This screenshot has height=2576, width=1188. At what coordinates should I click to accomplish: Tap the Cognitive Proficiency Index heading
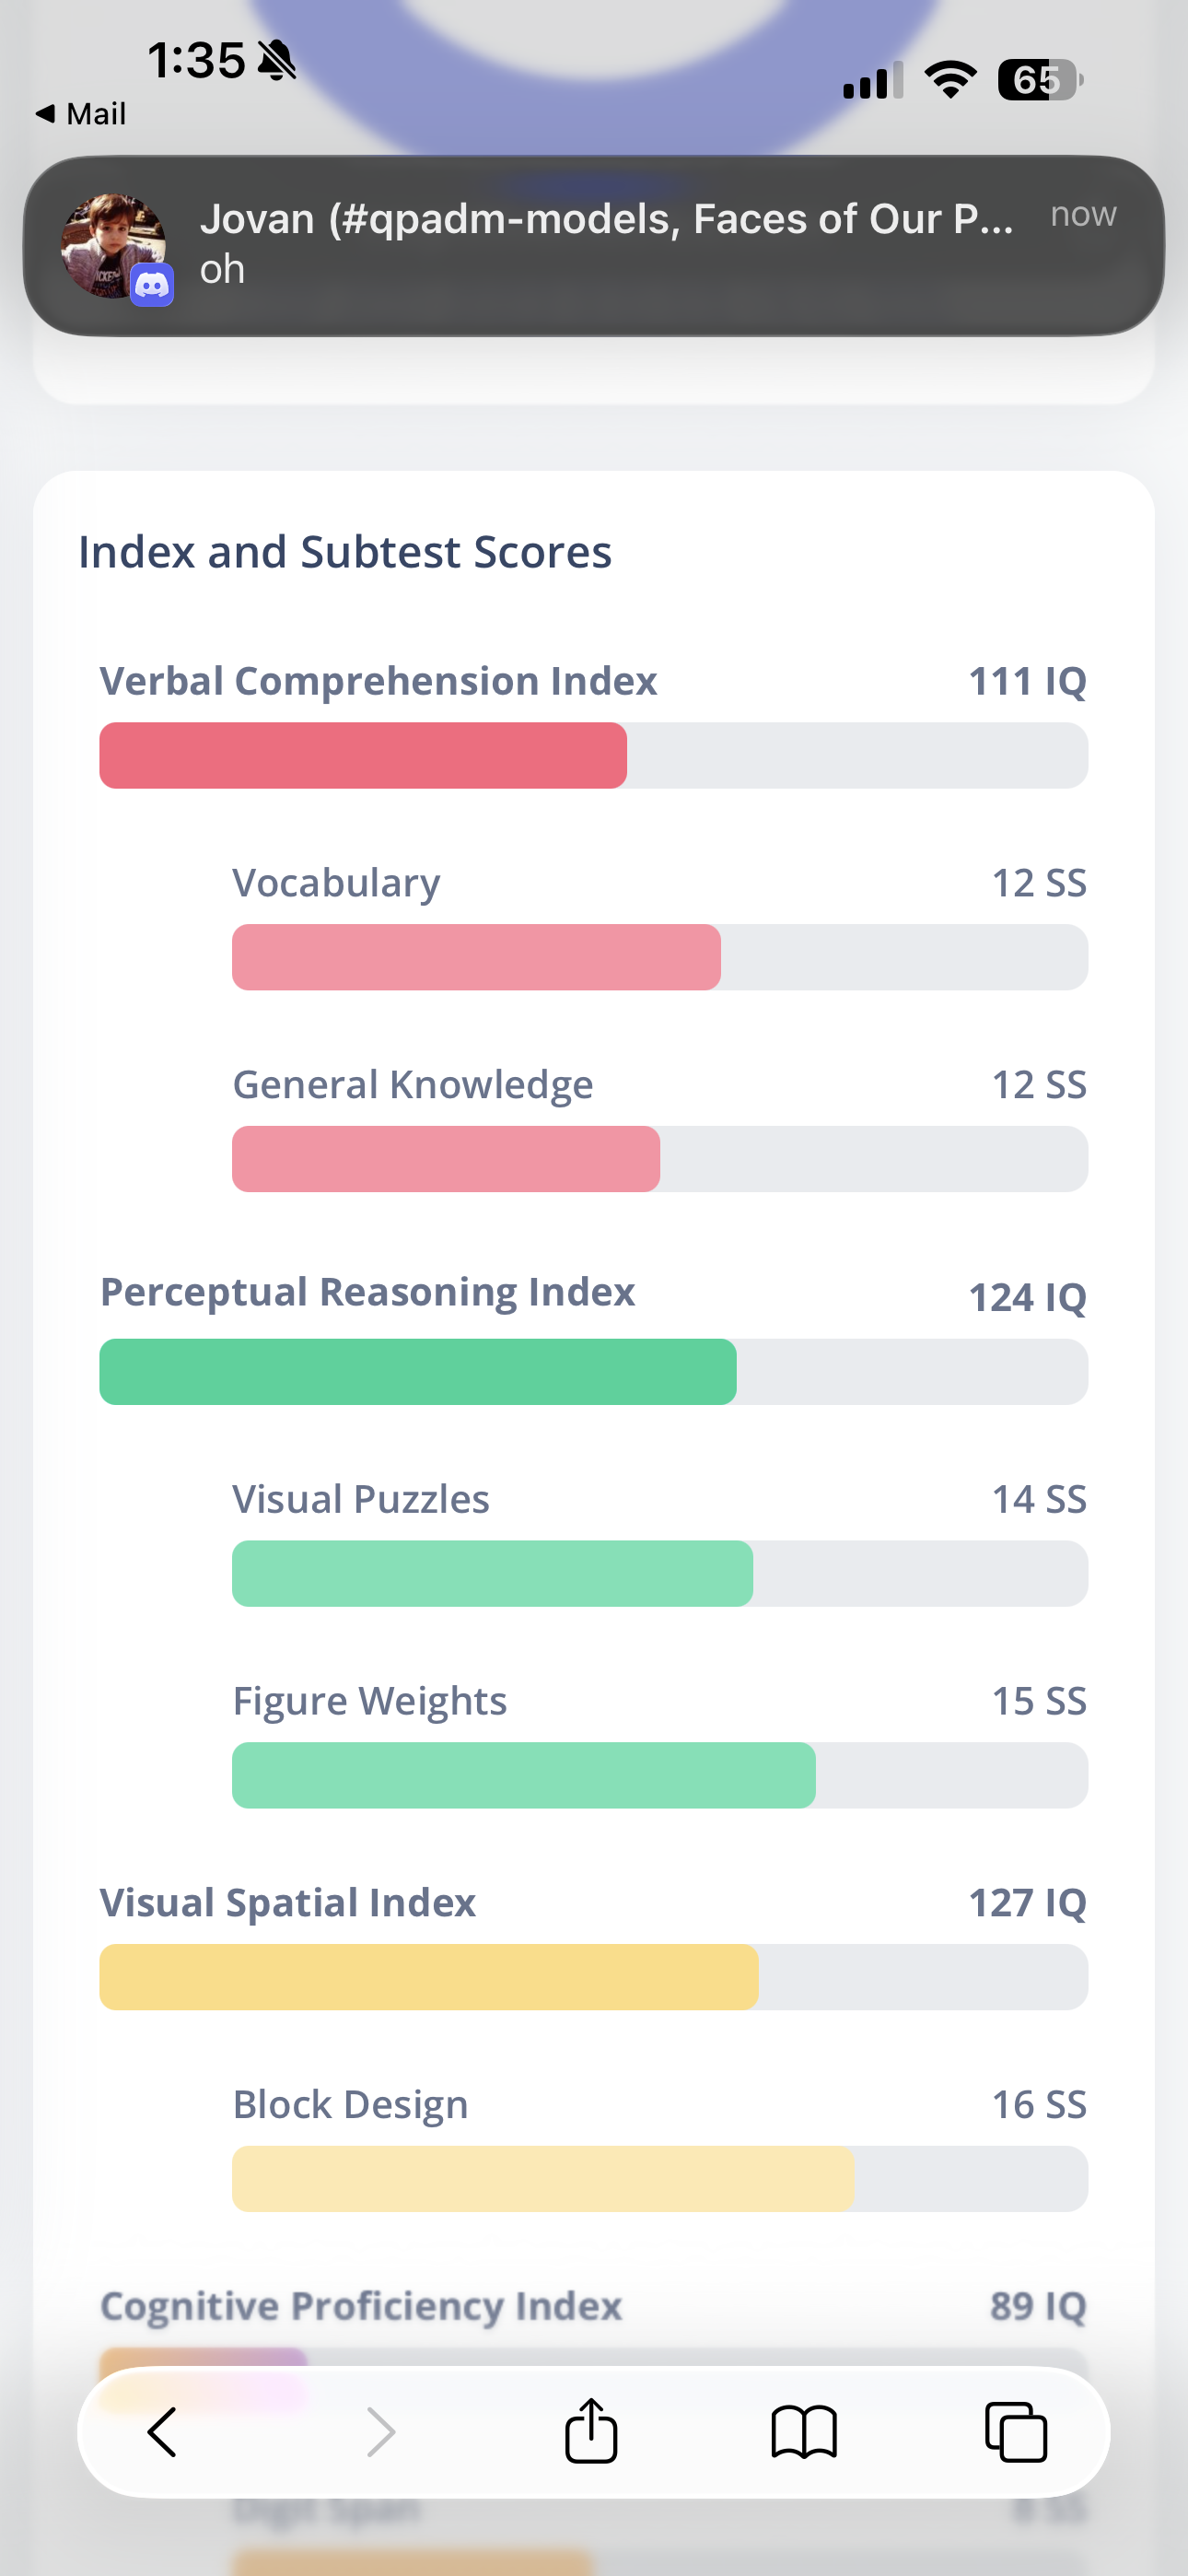361,2305
